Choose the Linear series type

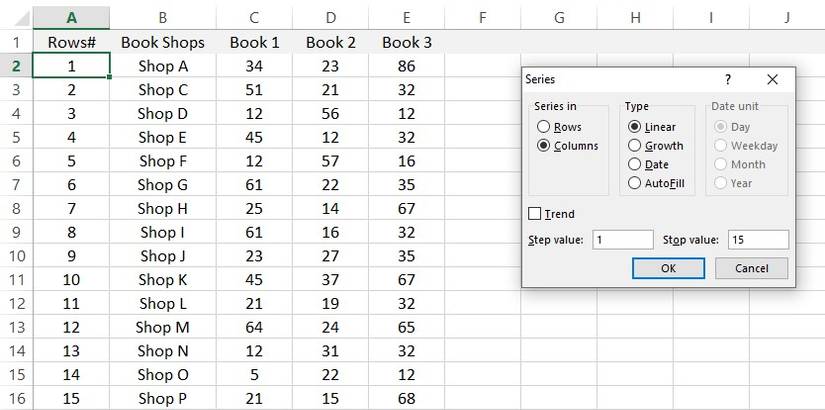[x=634, y=127]
